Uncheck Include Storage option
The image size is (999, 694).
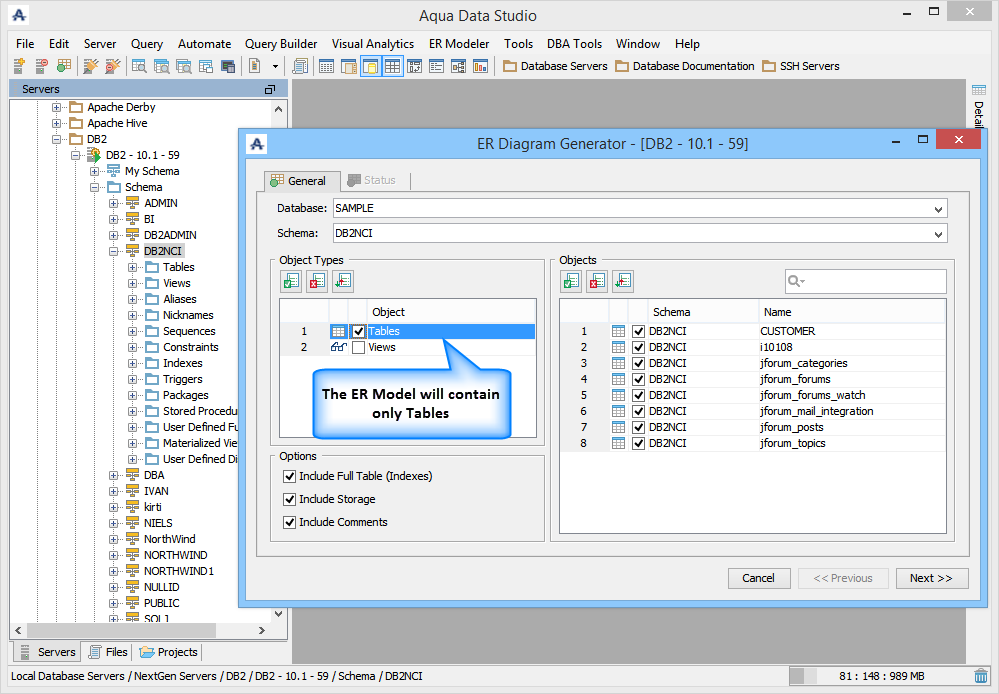289,499
